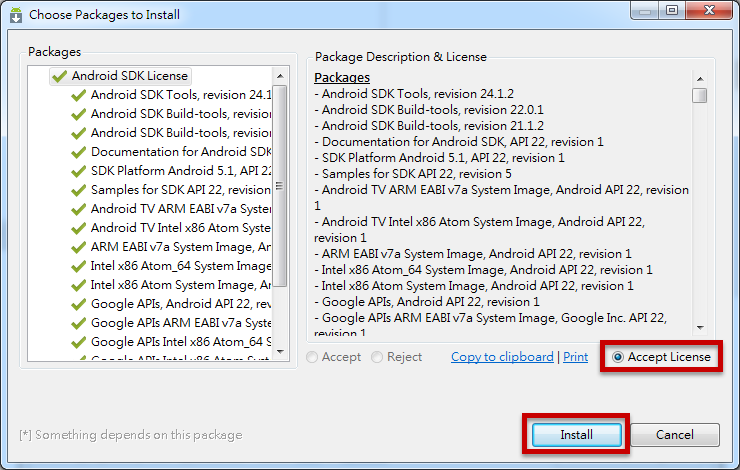The image size is (740, 470).
Task: Click checkmark beside Google APIs, Android API 22
Action: point(78,304)
